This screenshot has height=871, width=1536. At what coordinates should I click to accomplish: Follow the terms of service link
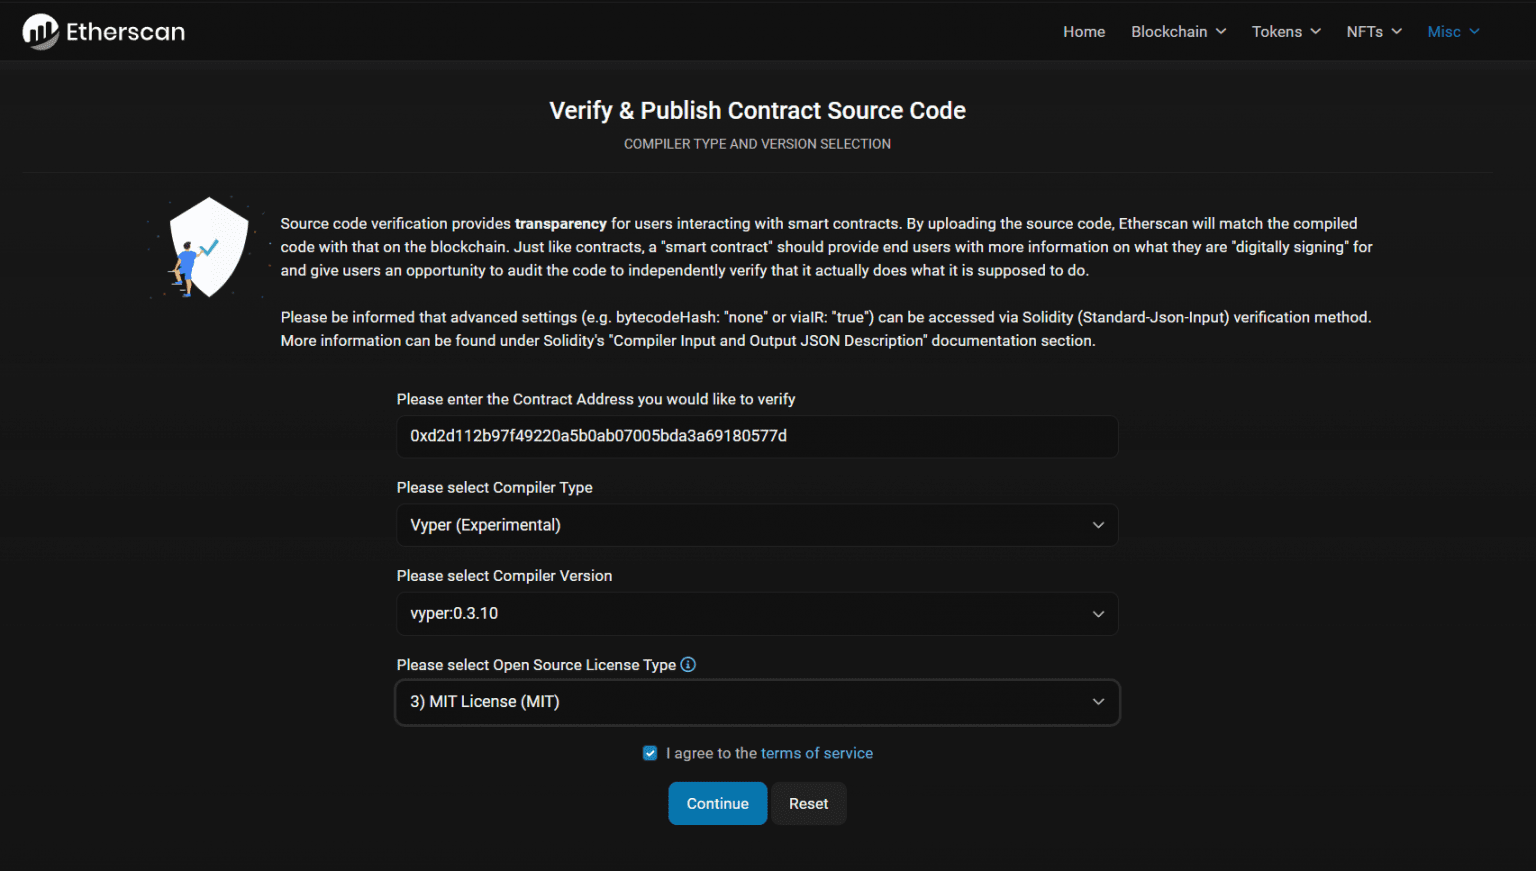coord(817,752)
